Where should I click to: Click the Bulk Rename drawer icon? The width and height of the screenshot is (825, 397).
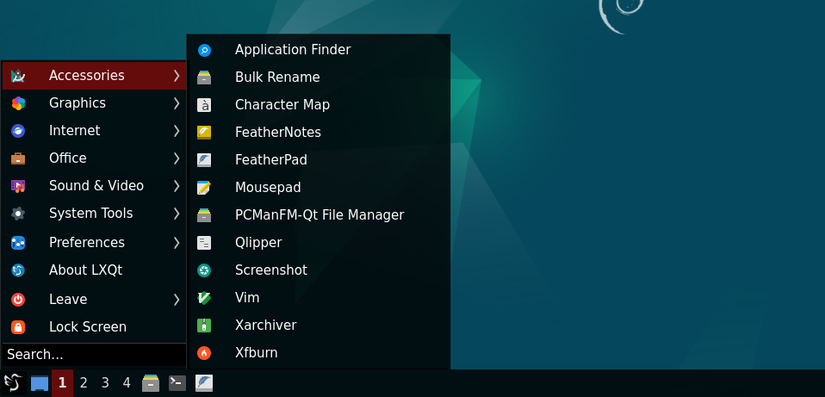pos(204,77)
